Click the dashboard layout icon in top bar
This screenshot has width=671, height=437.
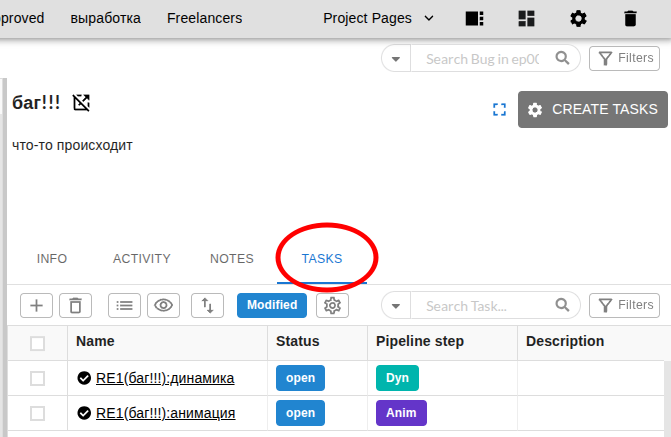pyautogui.click(x=527, y=18)
